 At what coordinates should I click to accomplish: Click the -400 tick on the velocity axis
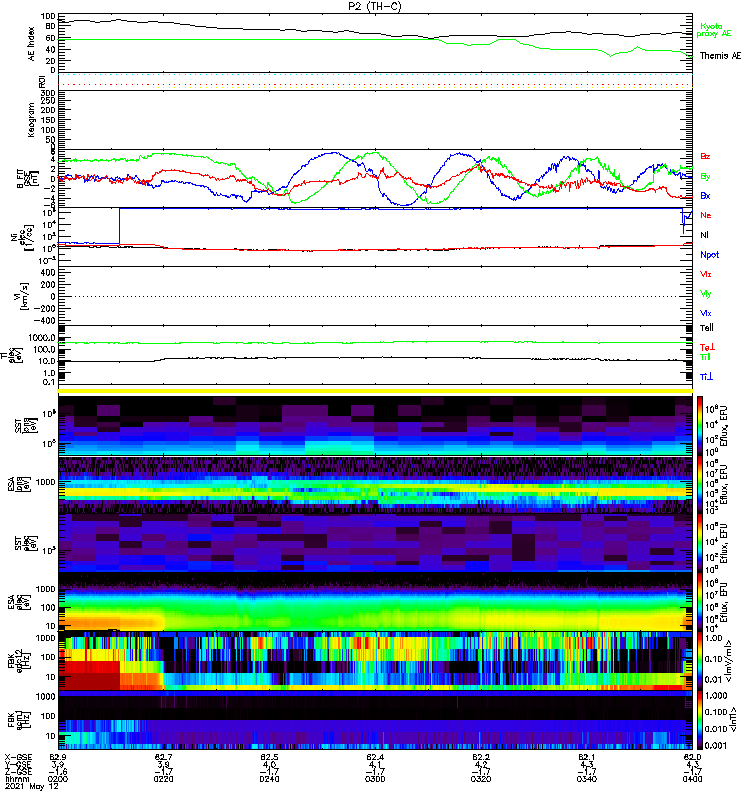44,321
